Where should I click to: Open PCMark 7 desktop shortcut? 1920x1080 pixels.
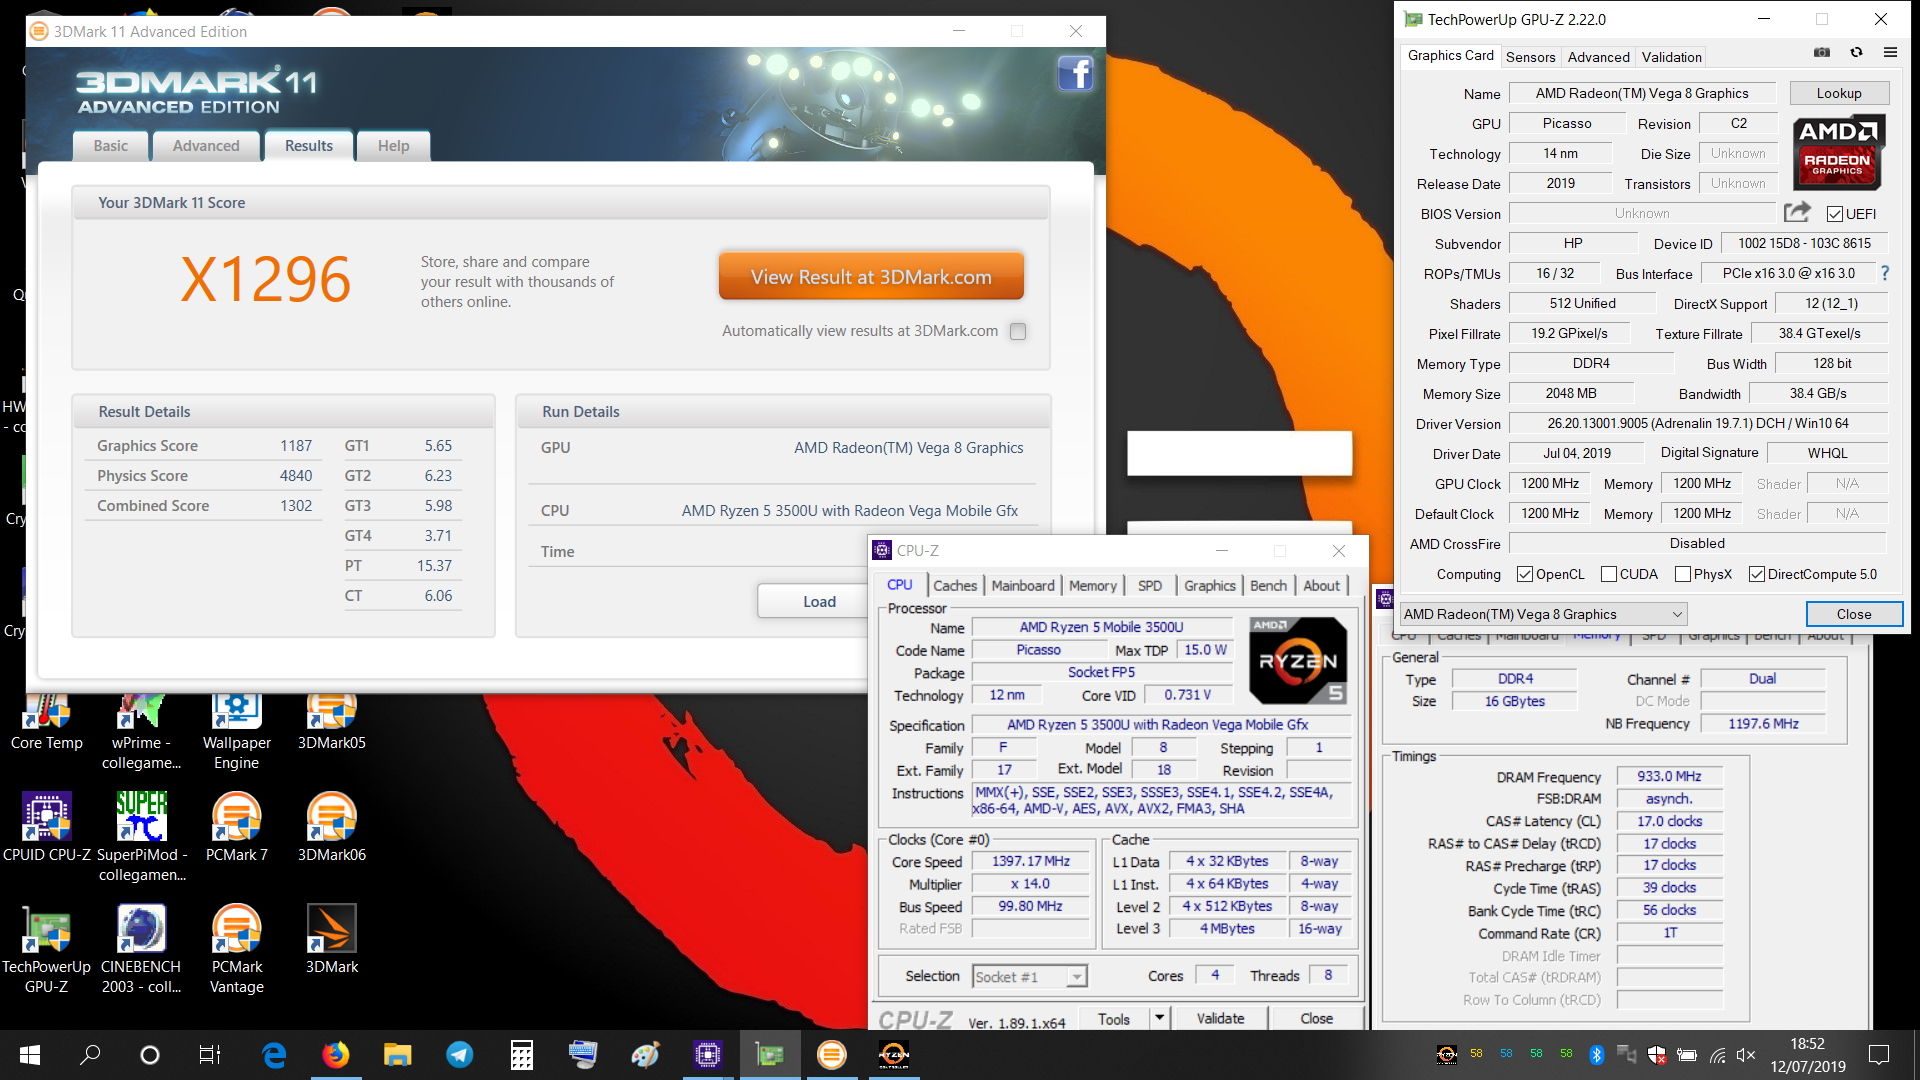click(237, 827)
